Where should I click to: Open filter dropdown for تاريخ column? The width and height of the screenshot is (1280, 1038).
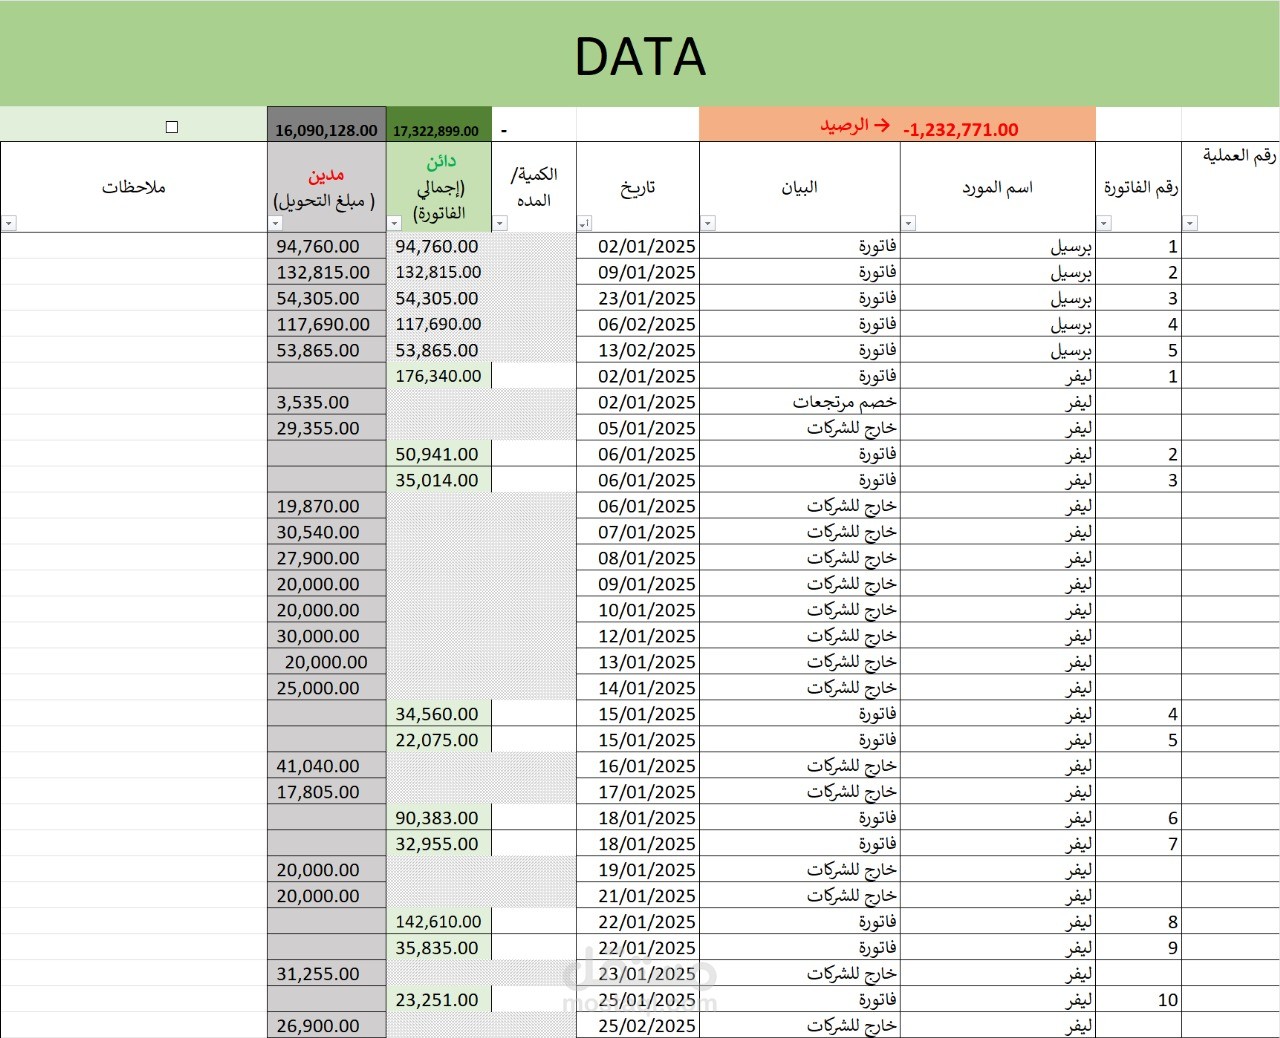(x=585, y=223)
